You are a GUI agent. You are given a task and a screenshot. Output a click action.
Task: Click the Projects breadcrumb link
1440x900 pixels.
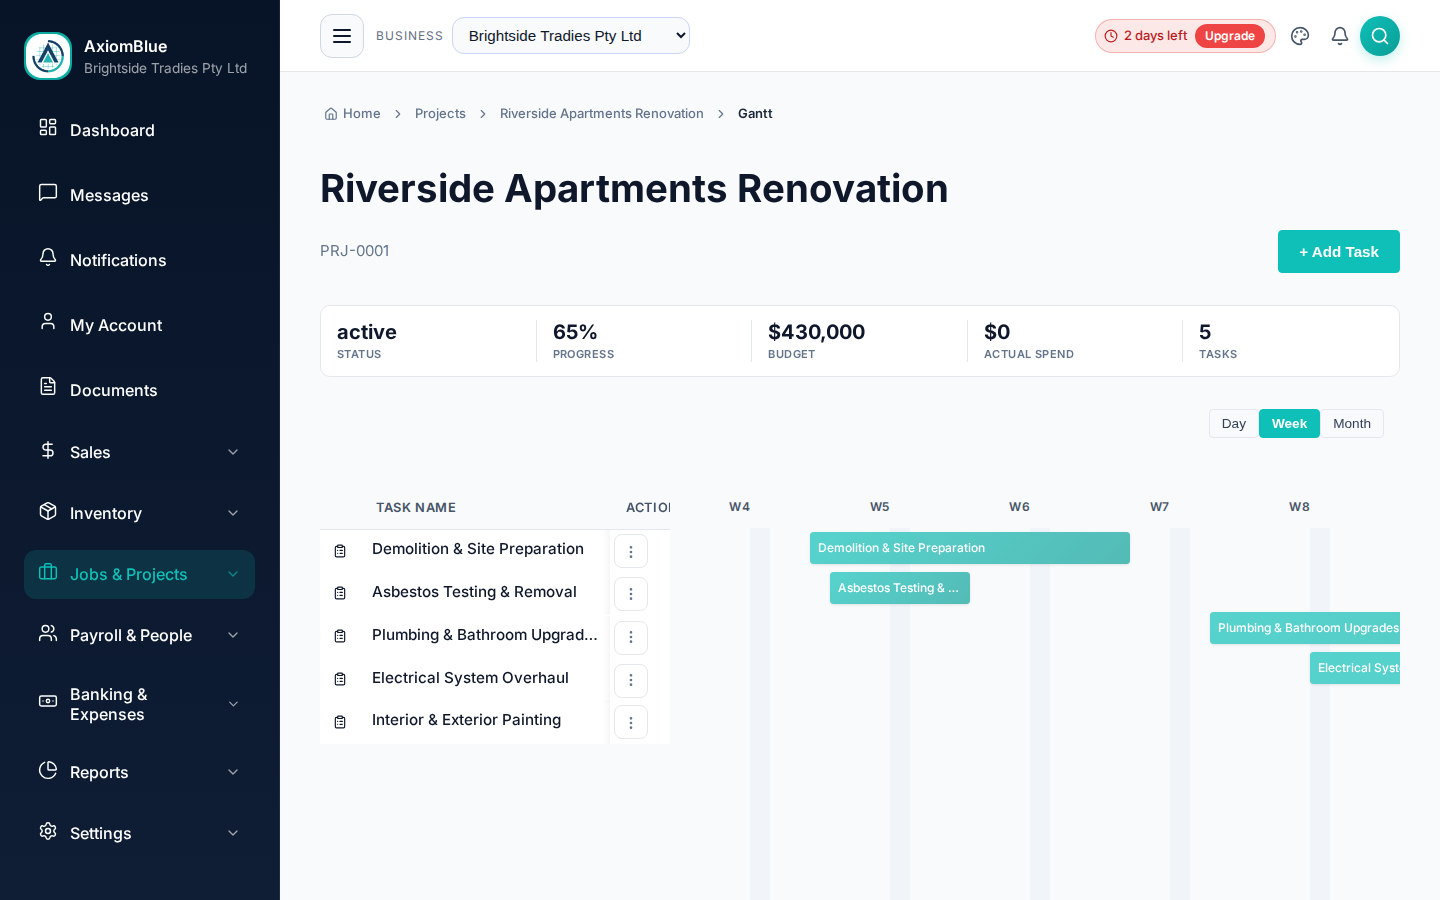440,114
